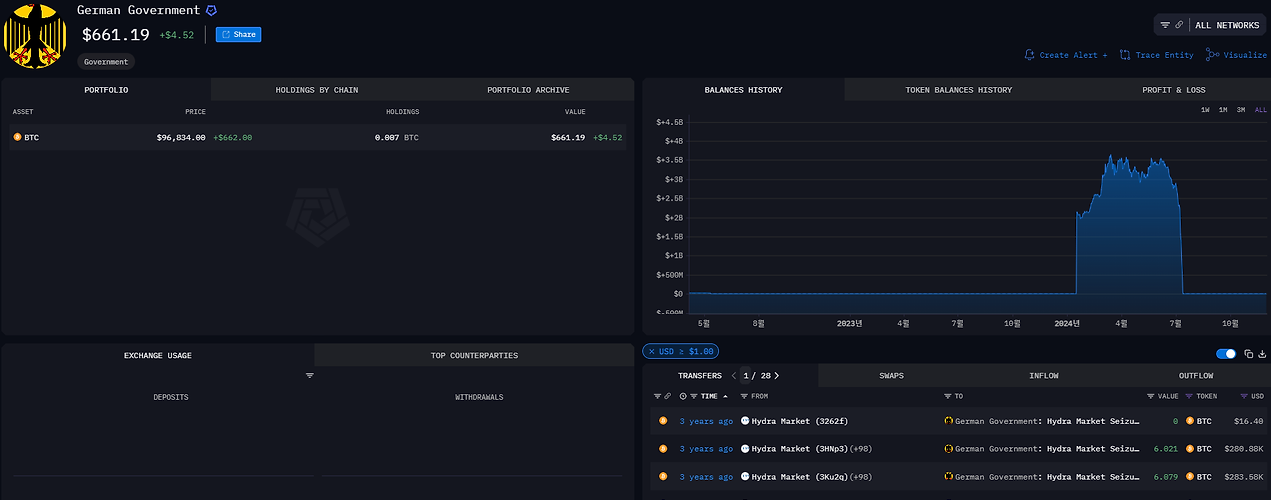Remove the USD ≥ $1.00 filter chip

(x=652, y=351)
